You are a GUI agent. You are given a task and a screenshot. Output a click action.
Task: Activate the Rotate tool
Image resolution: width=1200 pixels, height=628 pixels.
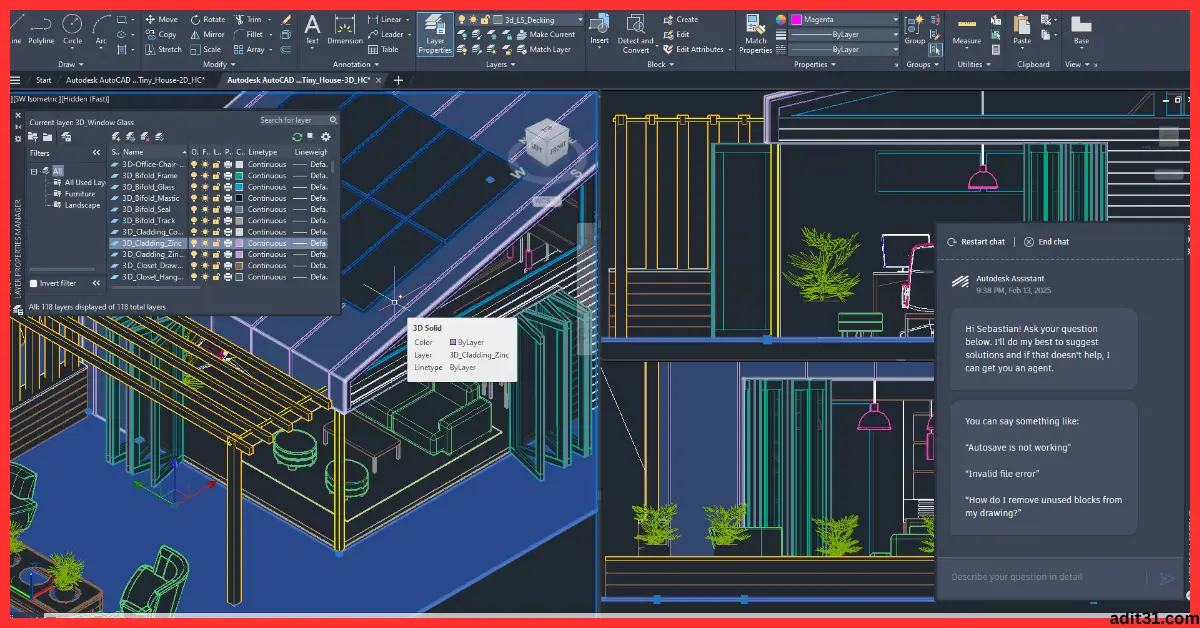[x=207, y=19]
